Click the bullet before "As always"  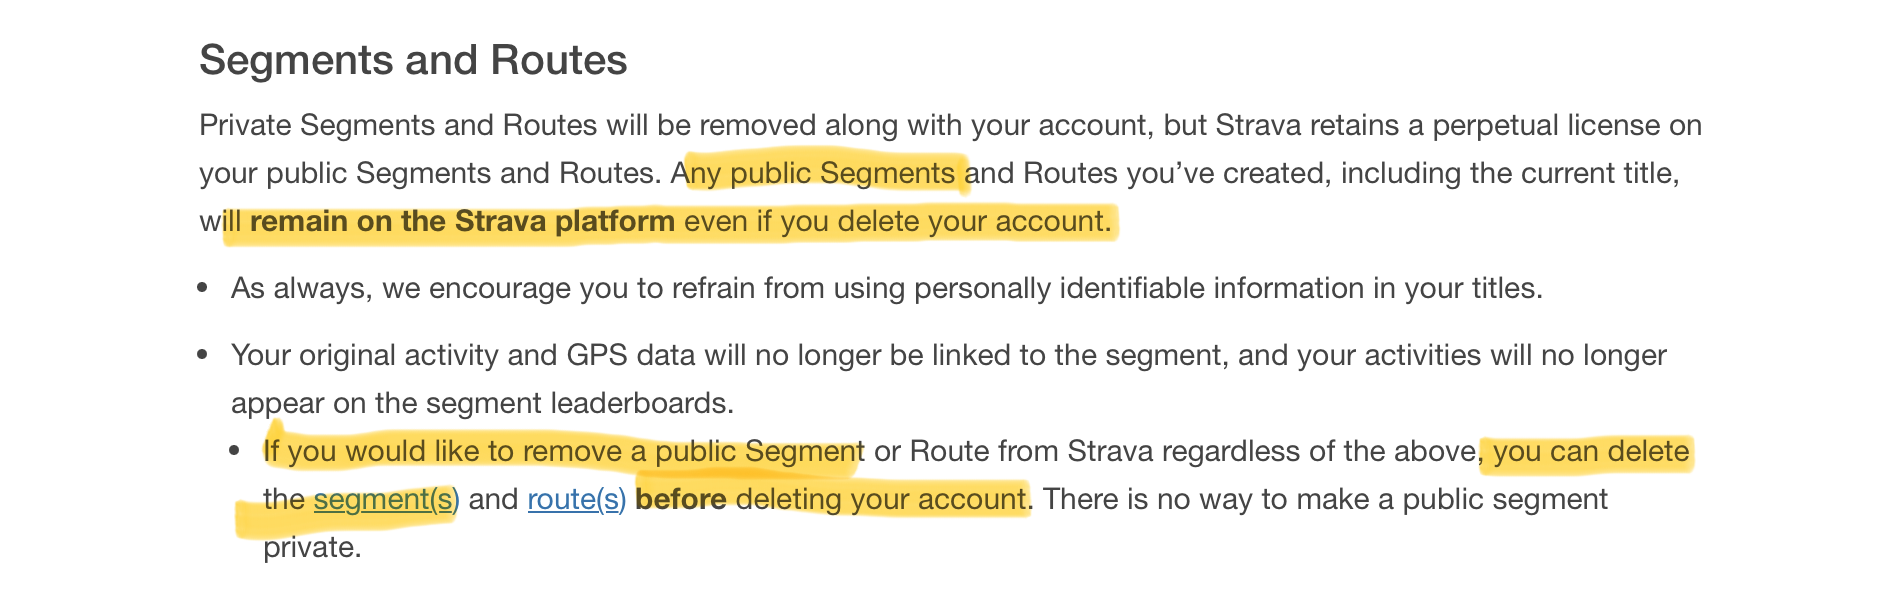point(203,289)
